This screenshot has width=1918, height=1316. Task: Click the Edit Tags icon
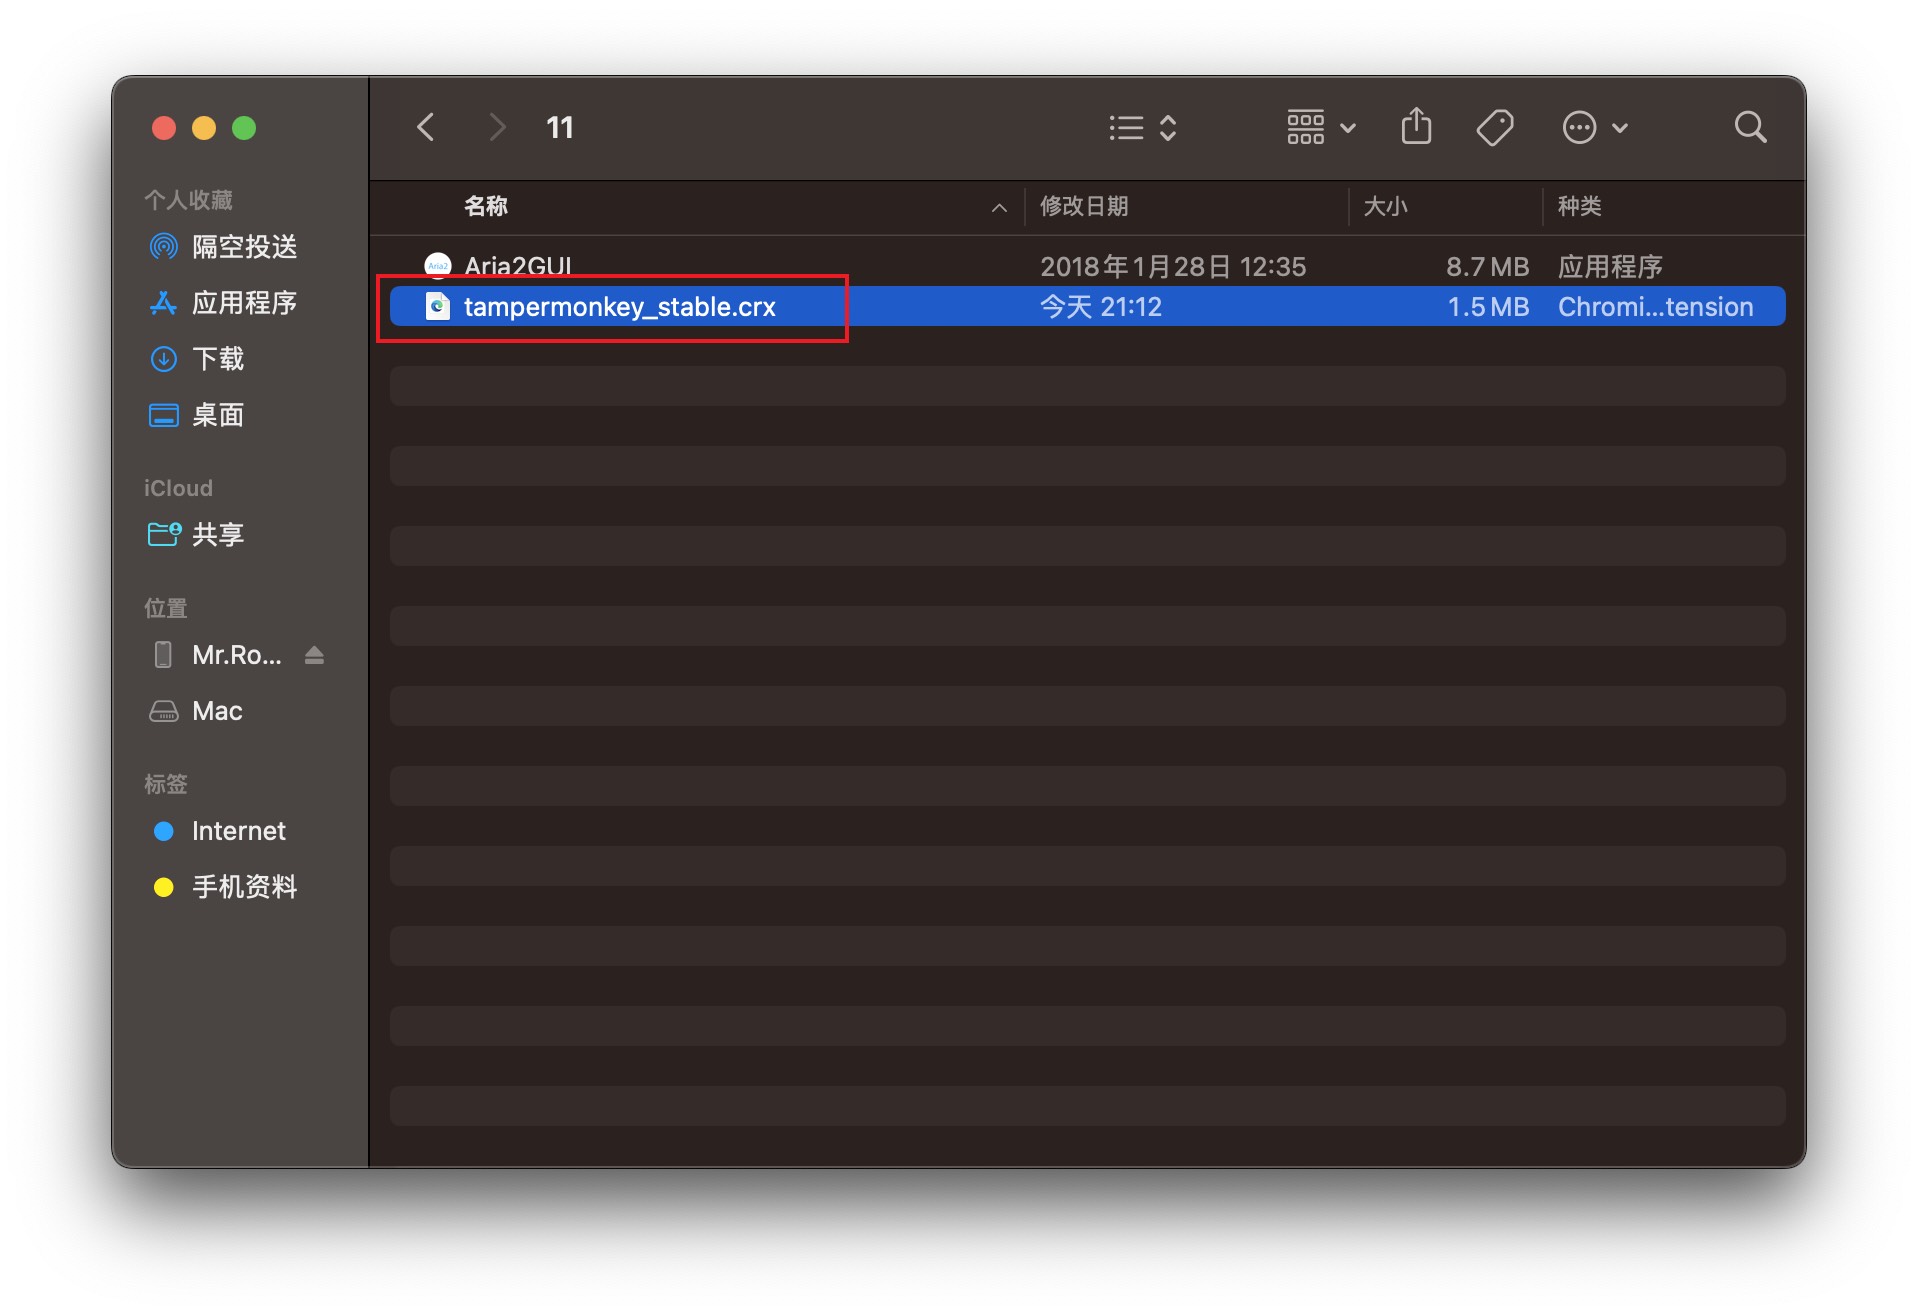click(1495, 127)
